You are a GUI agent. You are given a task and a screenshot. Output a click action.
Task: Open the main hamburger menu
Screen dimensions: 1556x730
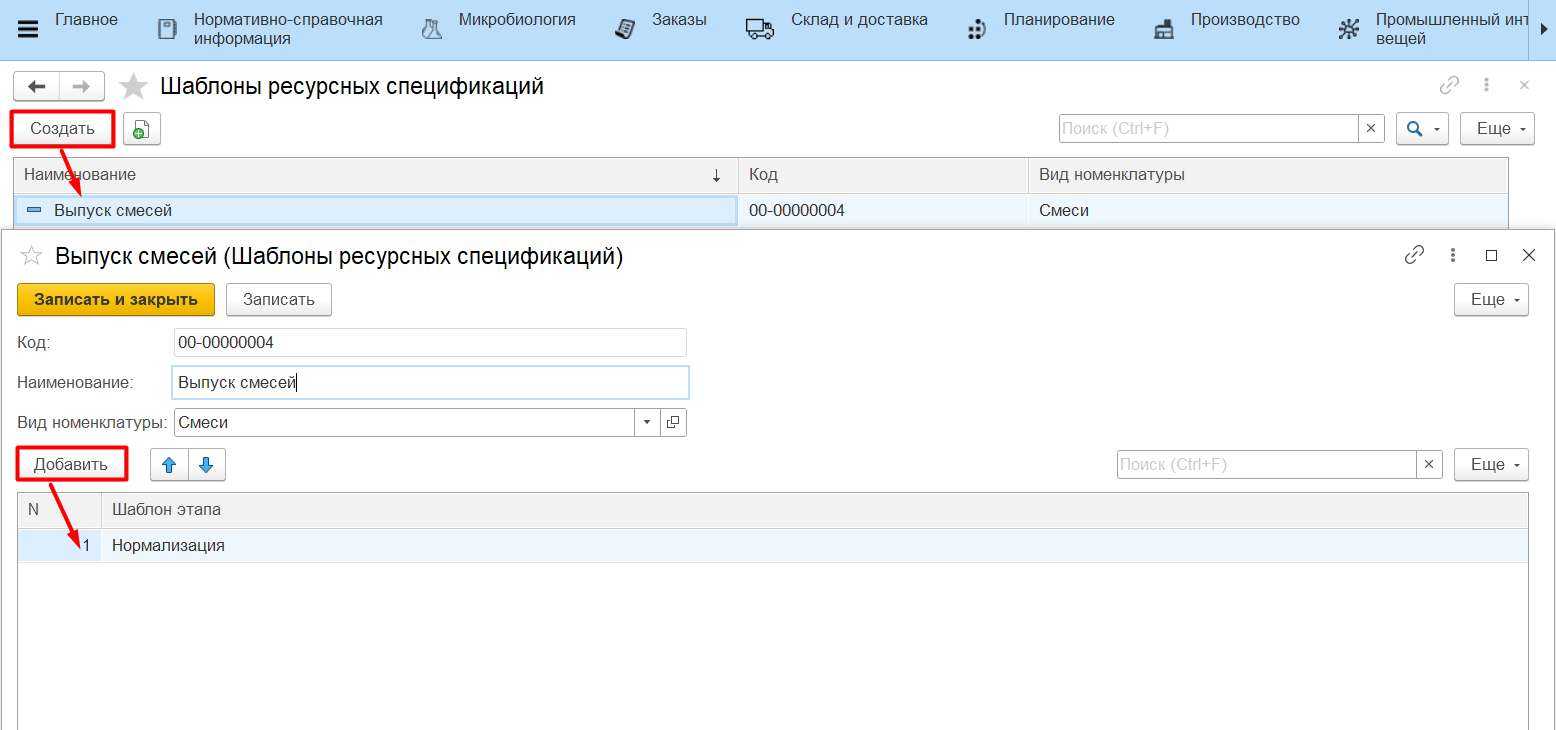(28, 29)
